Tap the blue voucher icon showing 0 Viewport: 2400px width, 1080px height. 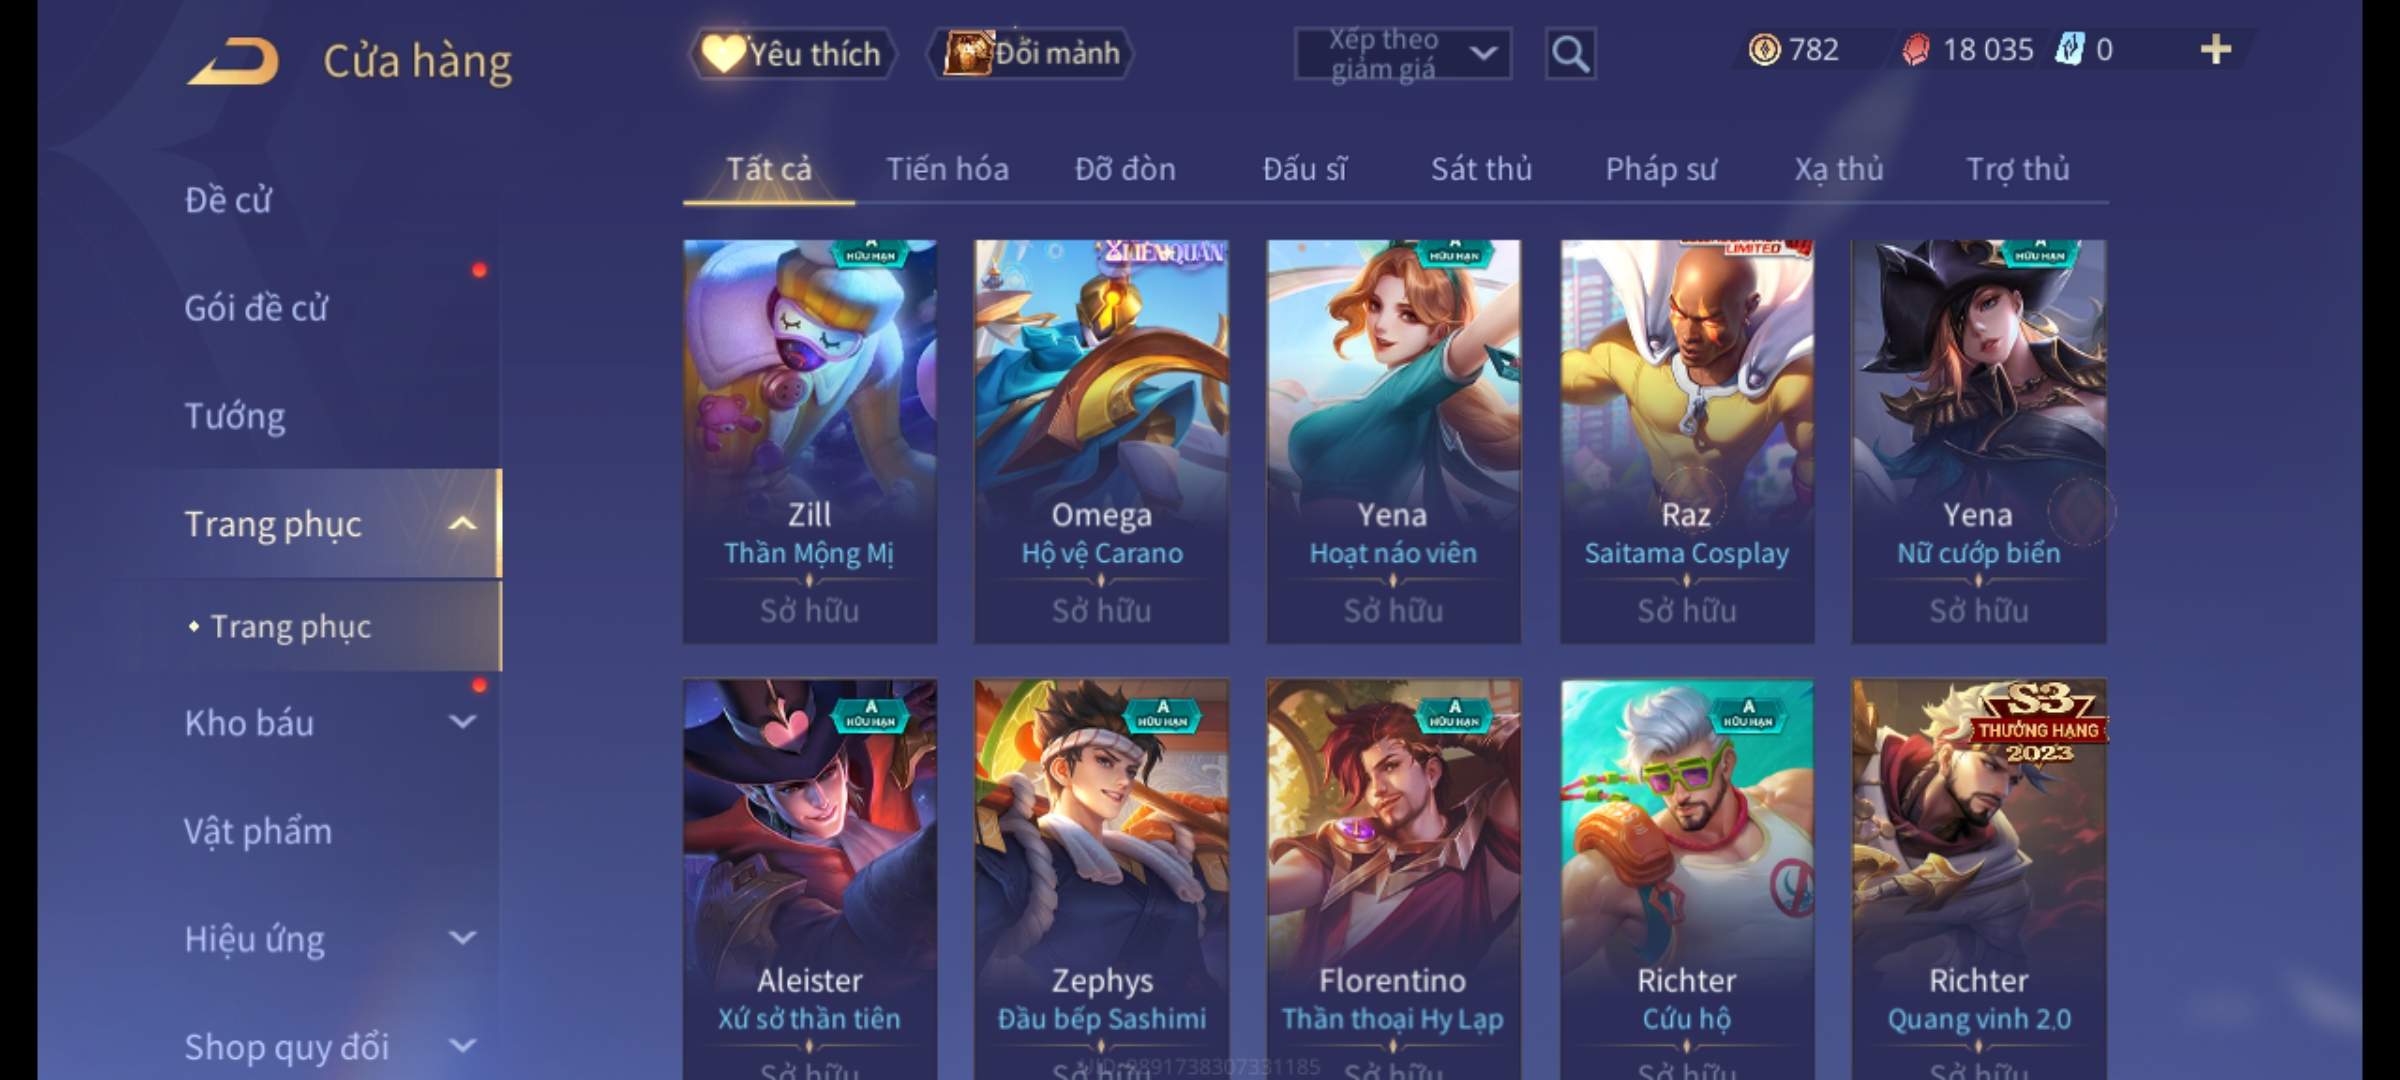pos(2069,49)
